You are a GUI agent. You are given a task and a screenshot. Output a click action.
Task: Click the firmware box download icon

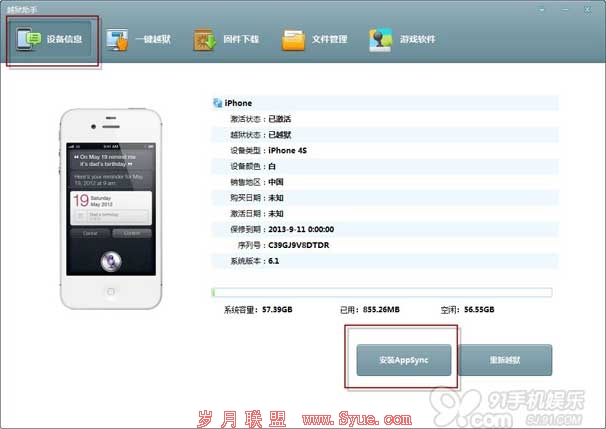[204, 40]
